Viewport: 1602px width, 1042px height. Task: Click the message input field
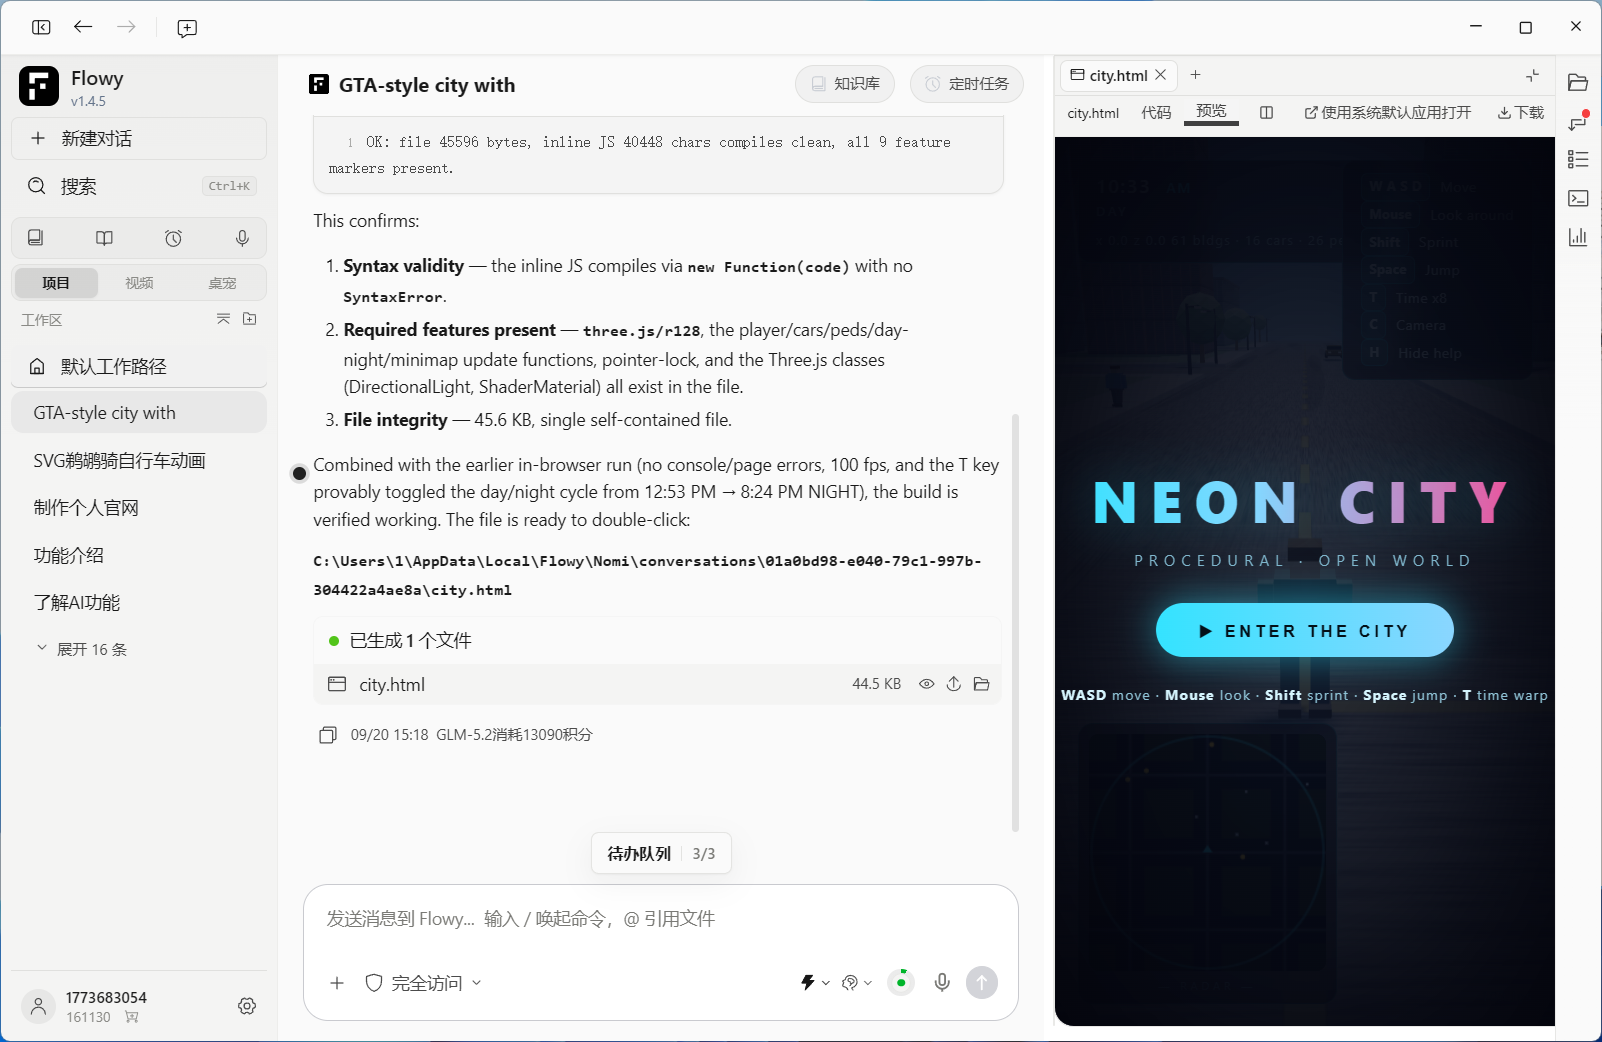[x=660, y=919]
